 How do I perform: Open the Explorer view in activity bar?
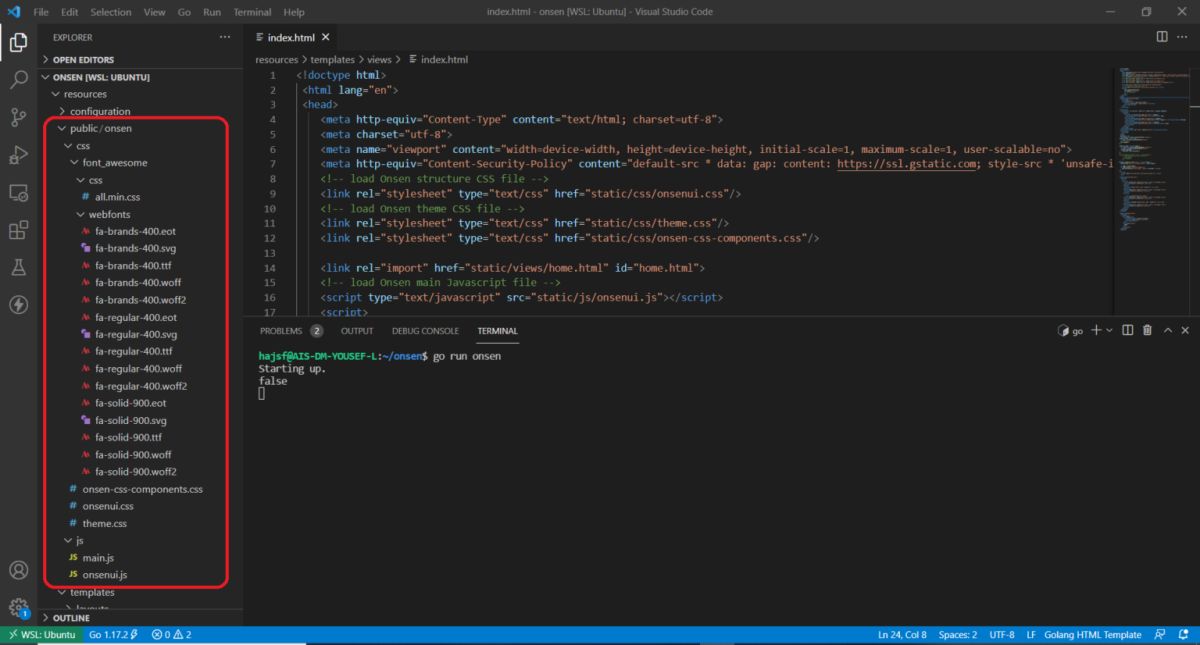tap(18, 42)
